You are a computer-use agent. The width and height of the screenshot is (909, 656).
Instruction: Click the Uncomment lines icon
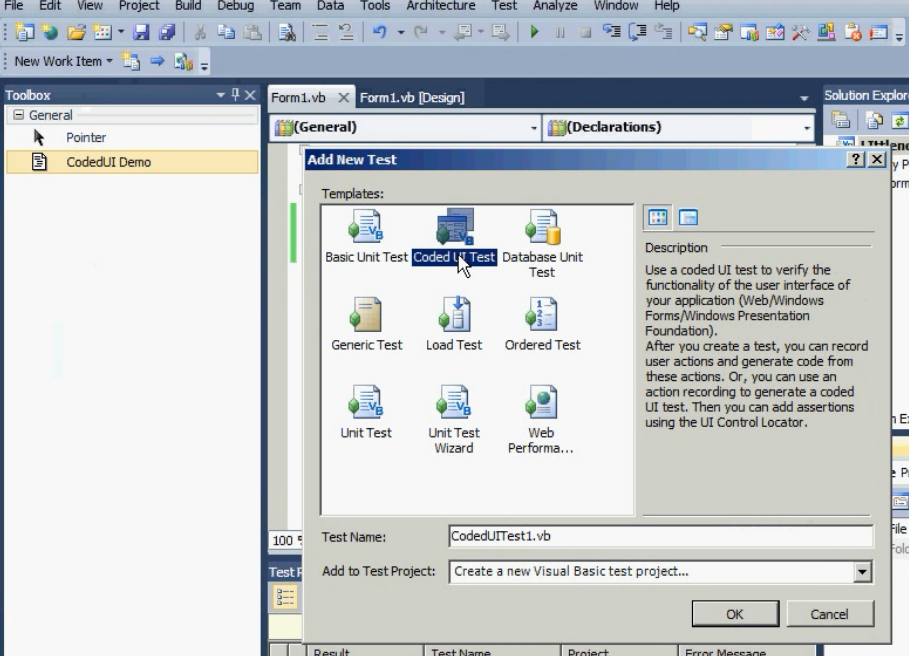[x=346, y=32]
